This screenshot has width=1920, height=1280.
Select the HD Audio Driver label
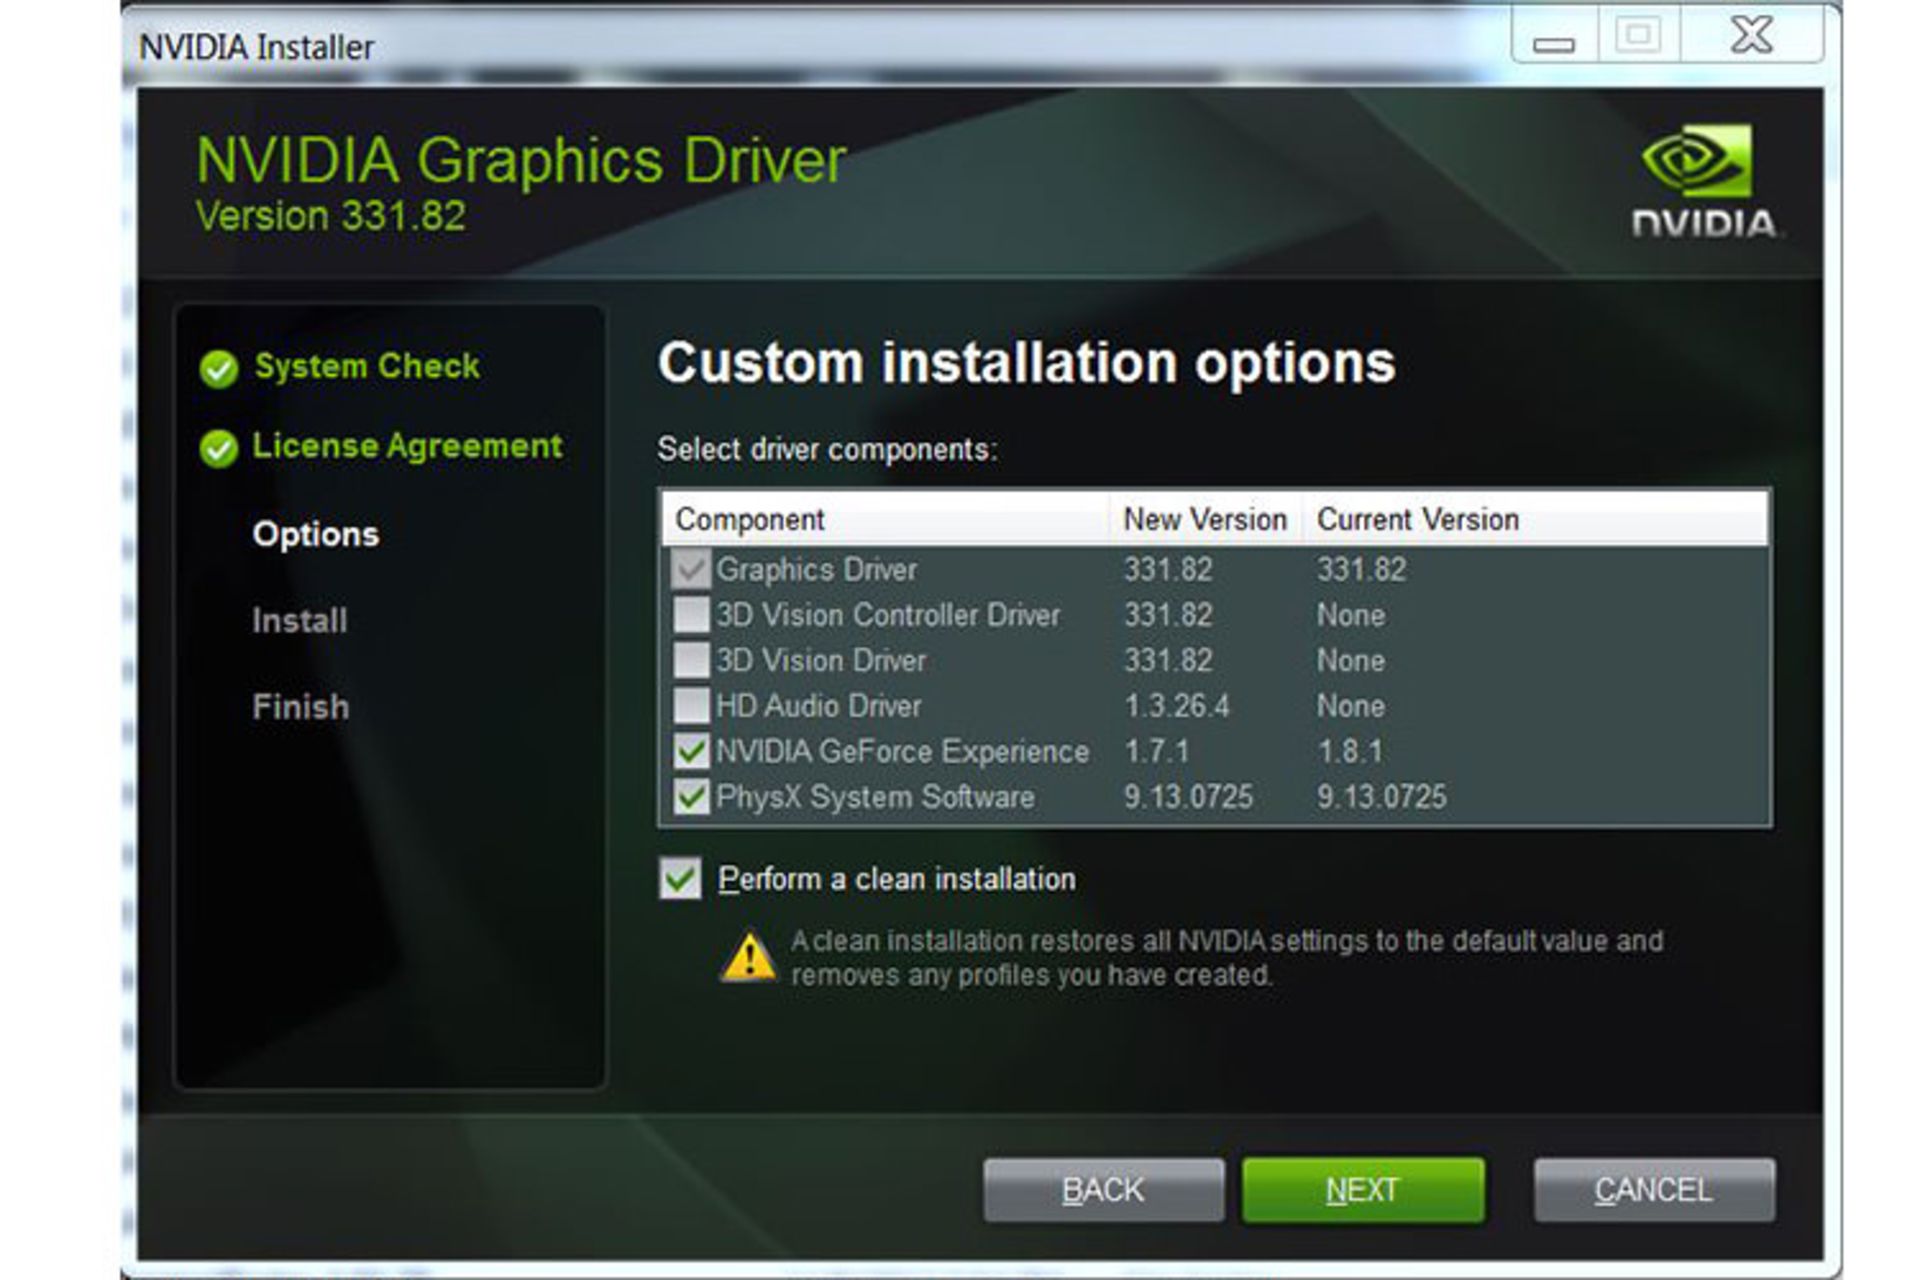tap(819, 706)
